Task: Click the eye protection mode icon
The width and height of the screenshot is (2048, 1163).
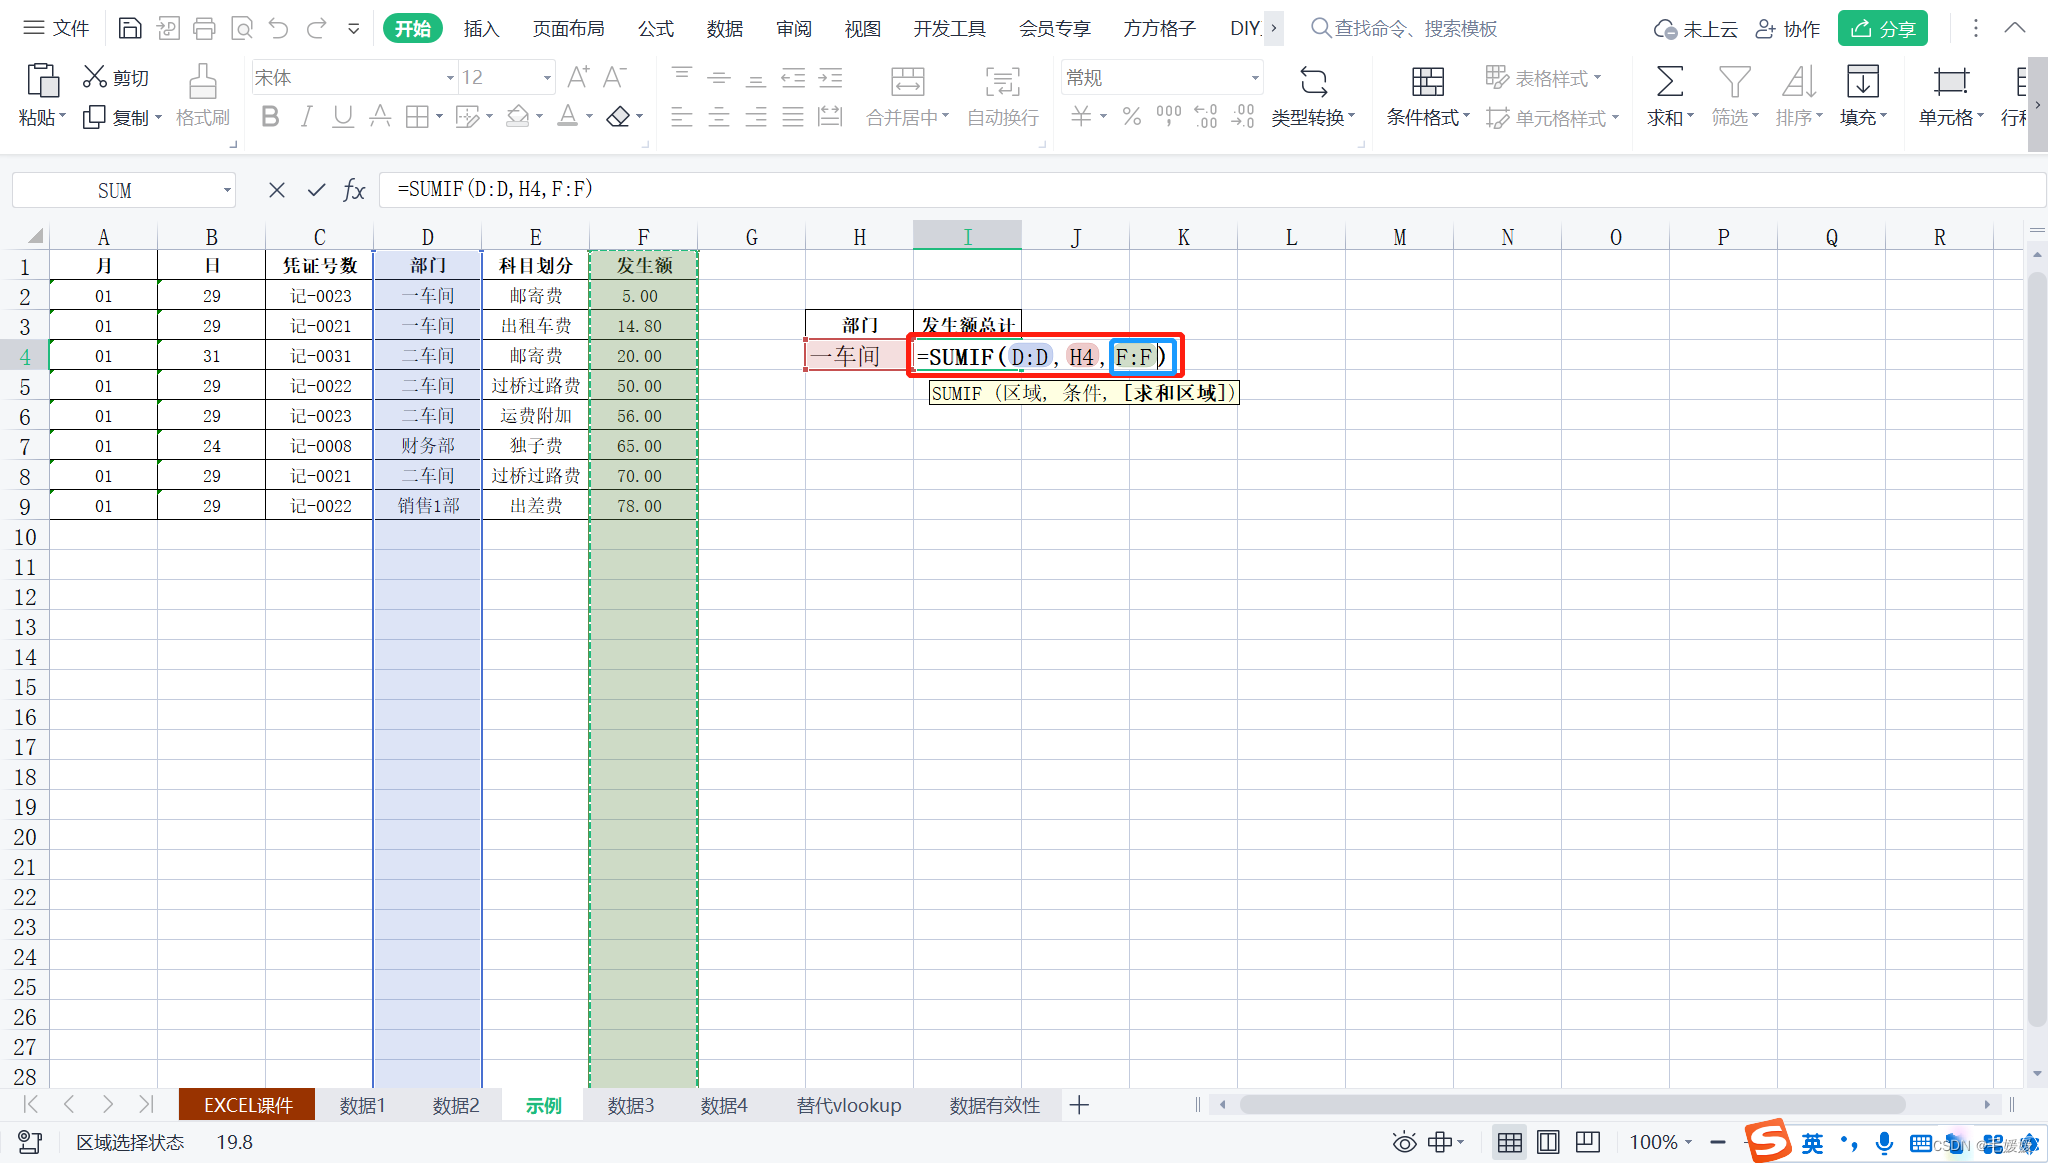Action: pos(1404,1142)
